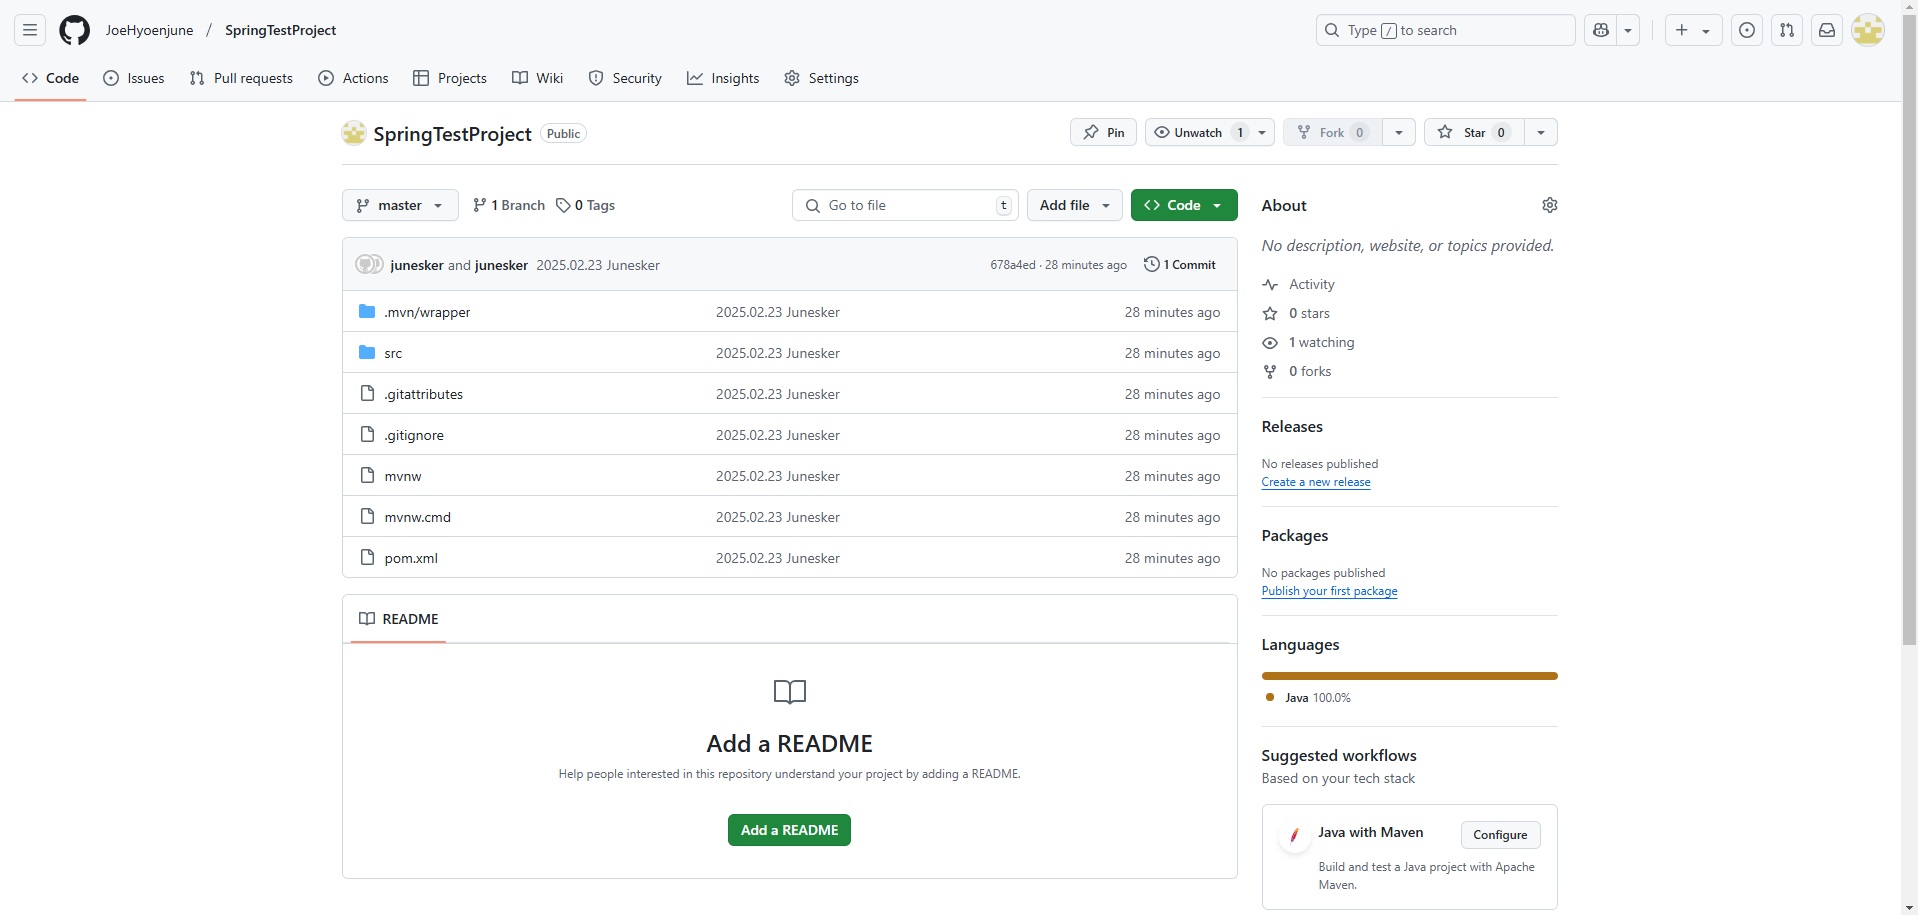Open the Activity link in About

(x=1299, y=284)
